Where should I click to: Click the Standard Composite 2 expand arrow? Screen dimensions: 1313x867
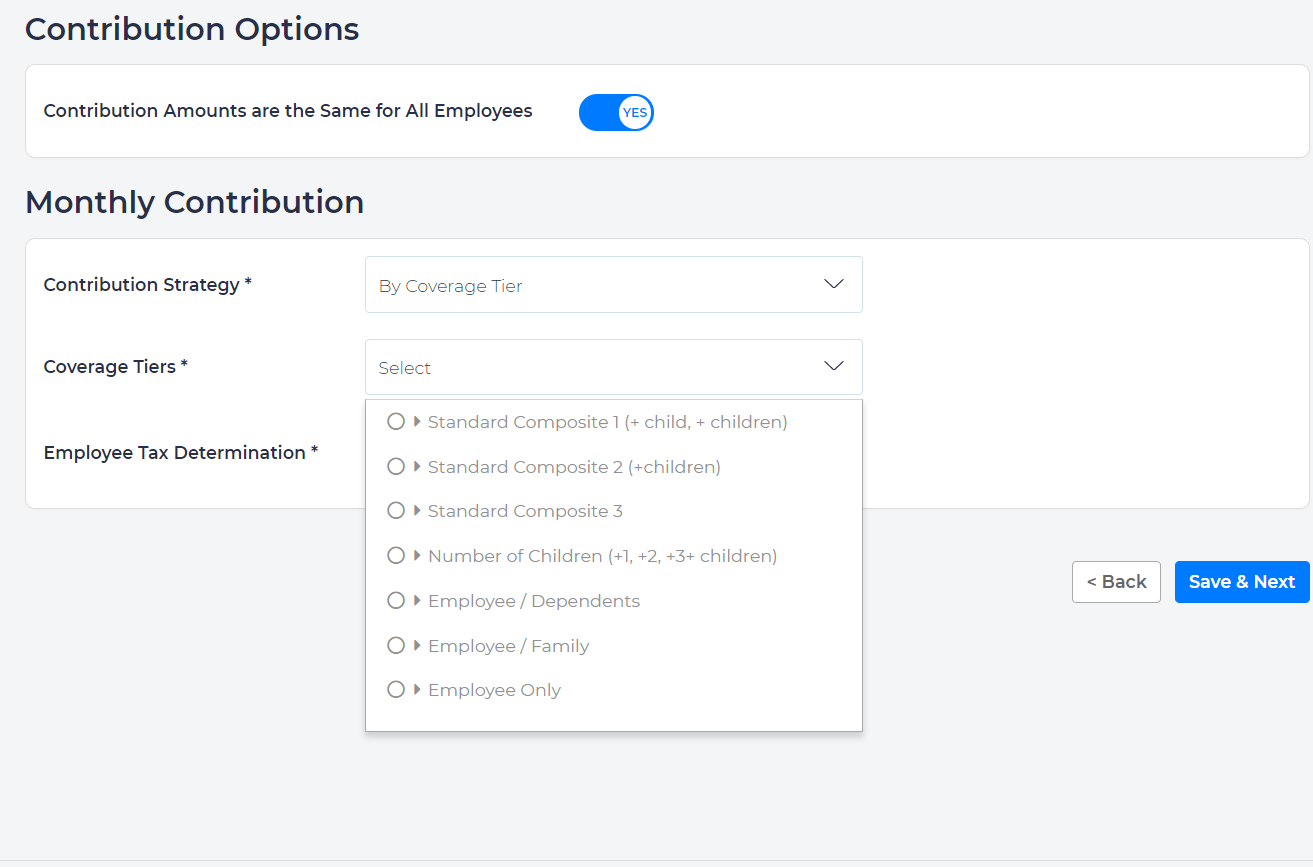(x=416, y=466)
